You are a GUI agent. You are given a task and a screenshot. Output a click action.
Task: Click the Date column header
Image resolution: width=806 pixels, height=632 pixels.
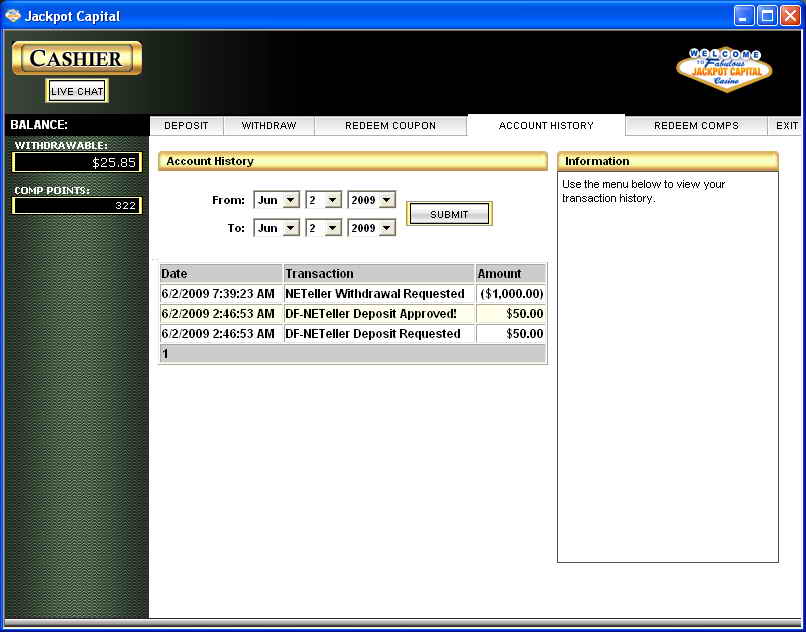tap(221, 274)
